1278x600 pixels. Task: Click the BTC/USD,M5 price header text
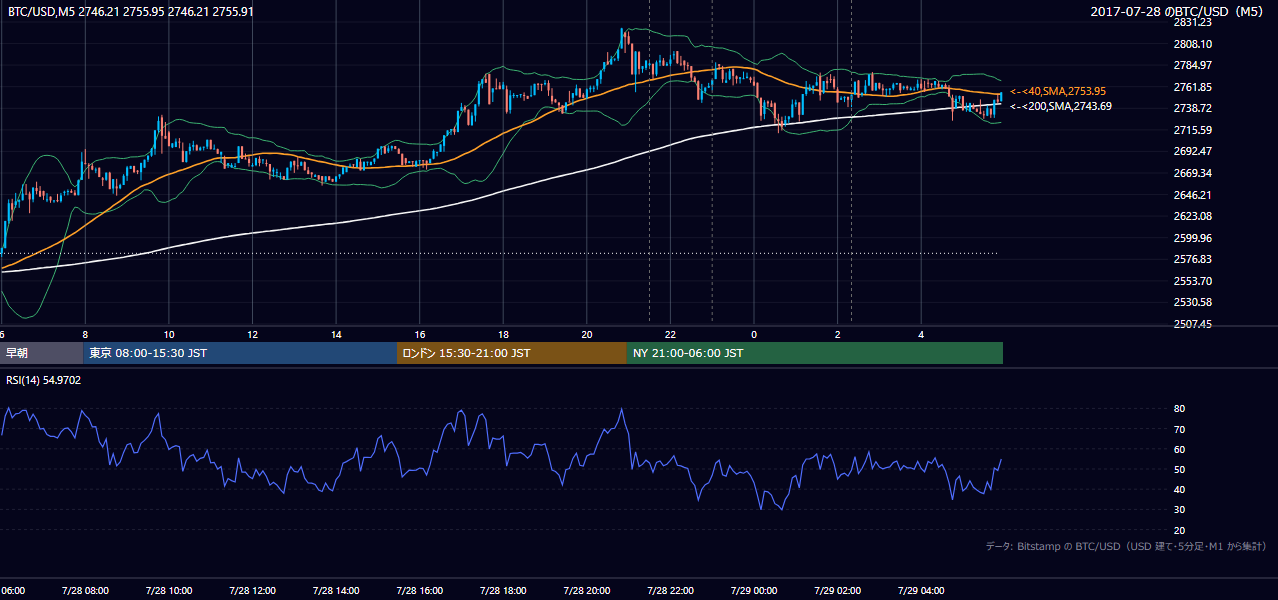point(130,12)
